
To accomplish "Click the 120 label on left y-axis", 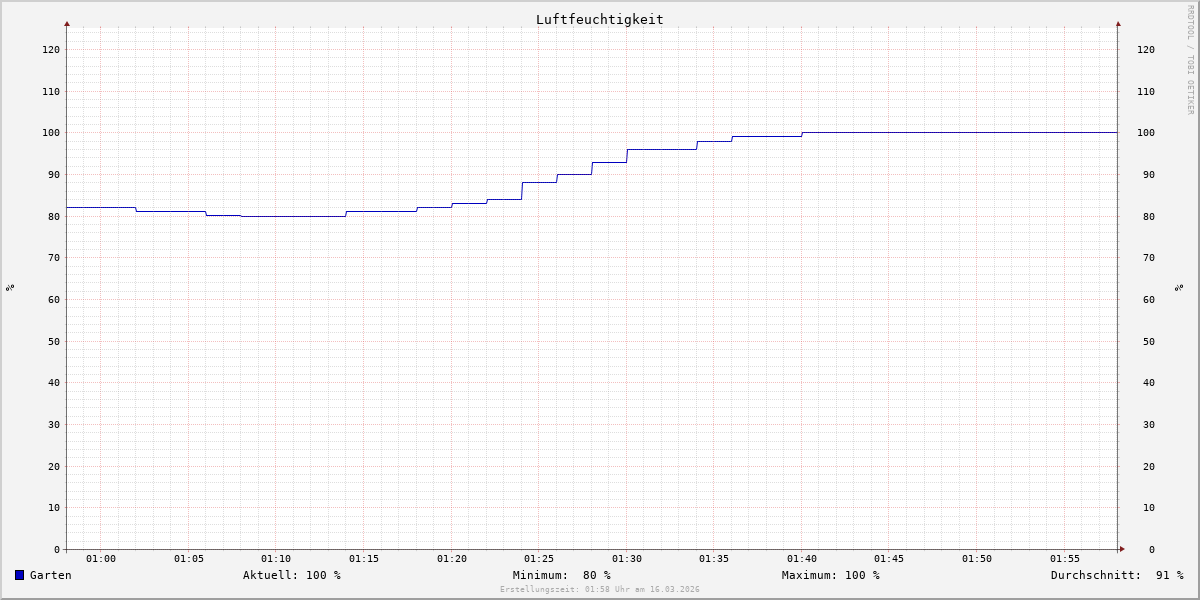I will point(50,49).
